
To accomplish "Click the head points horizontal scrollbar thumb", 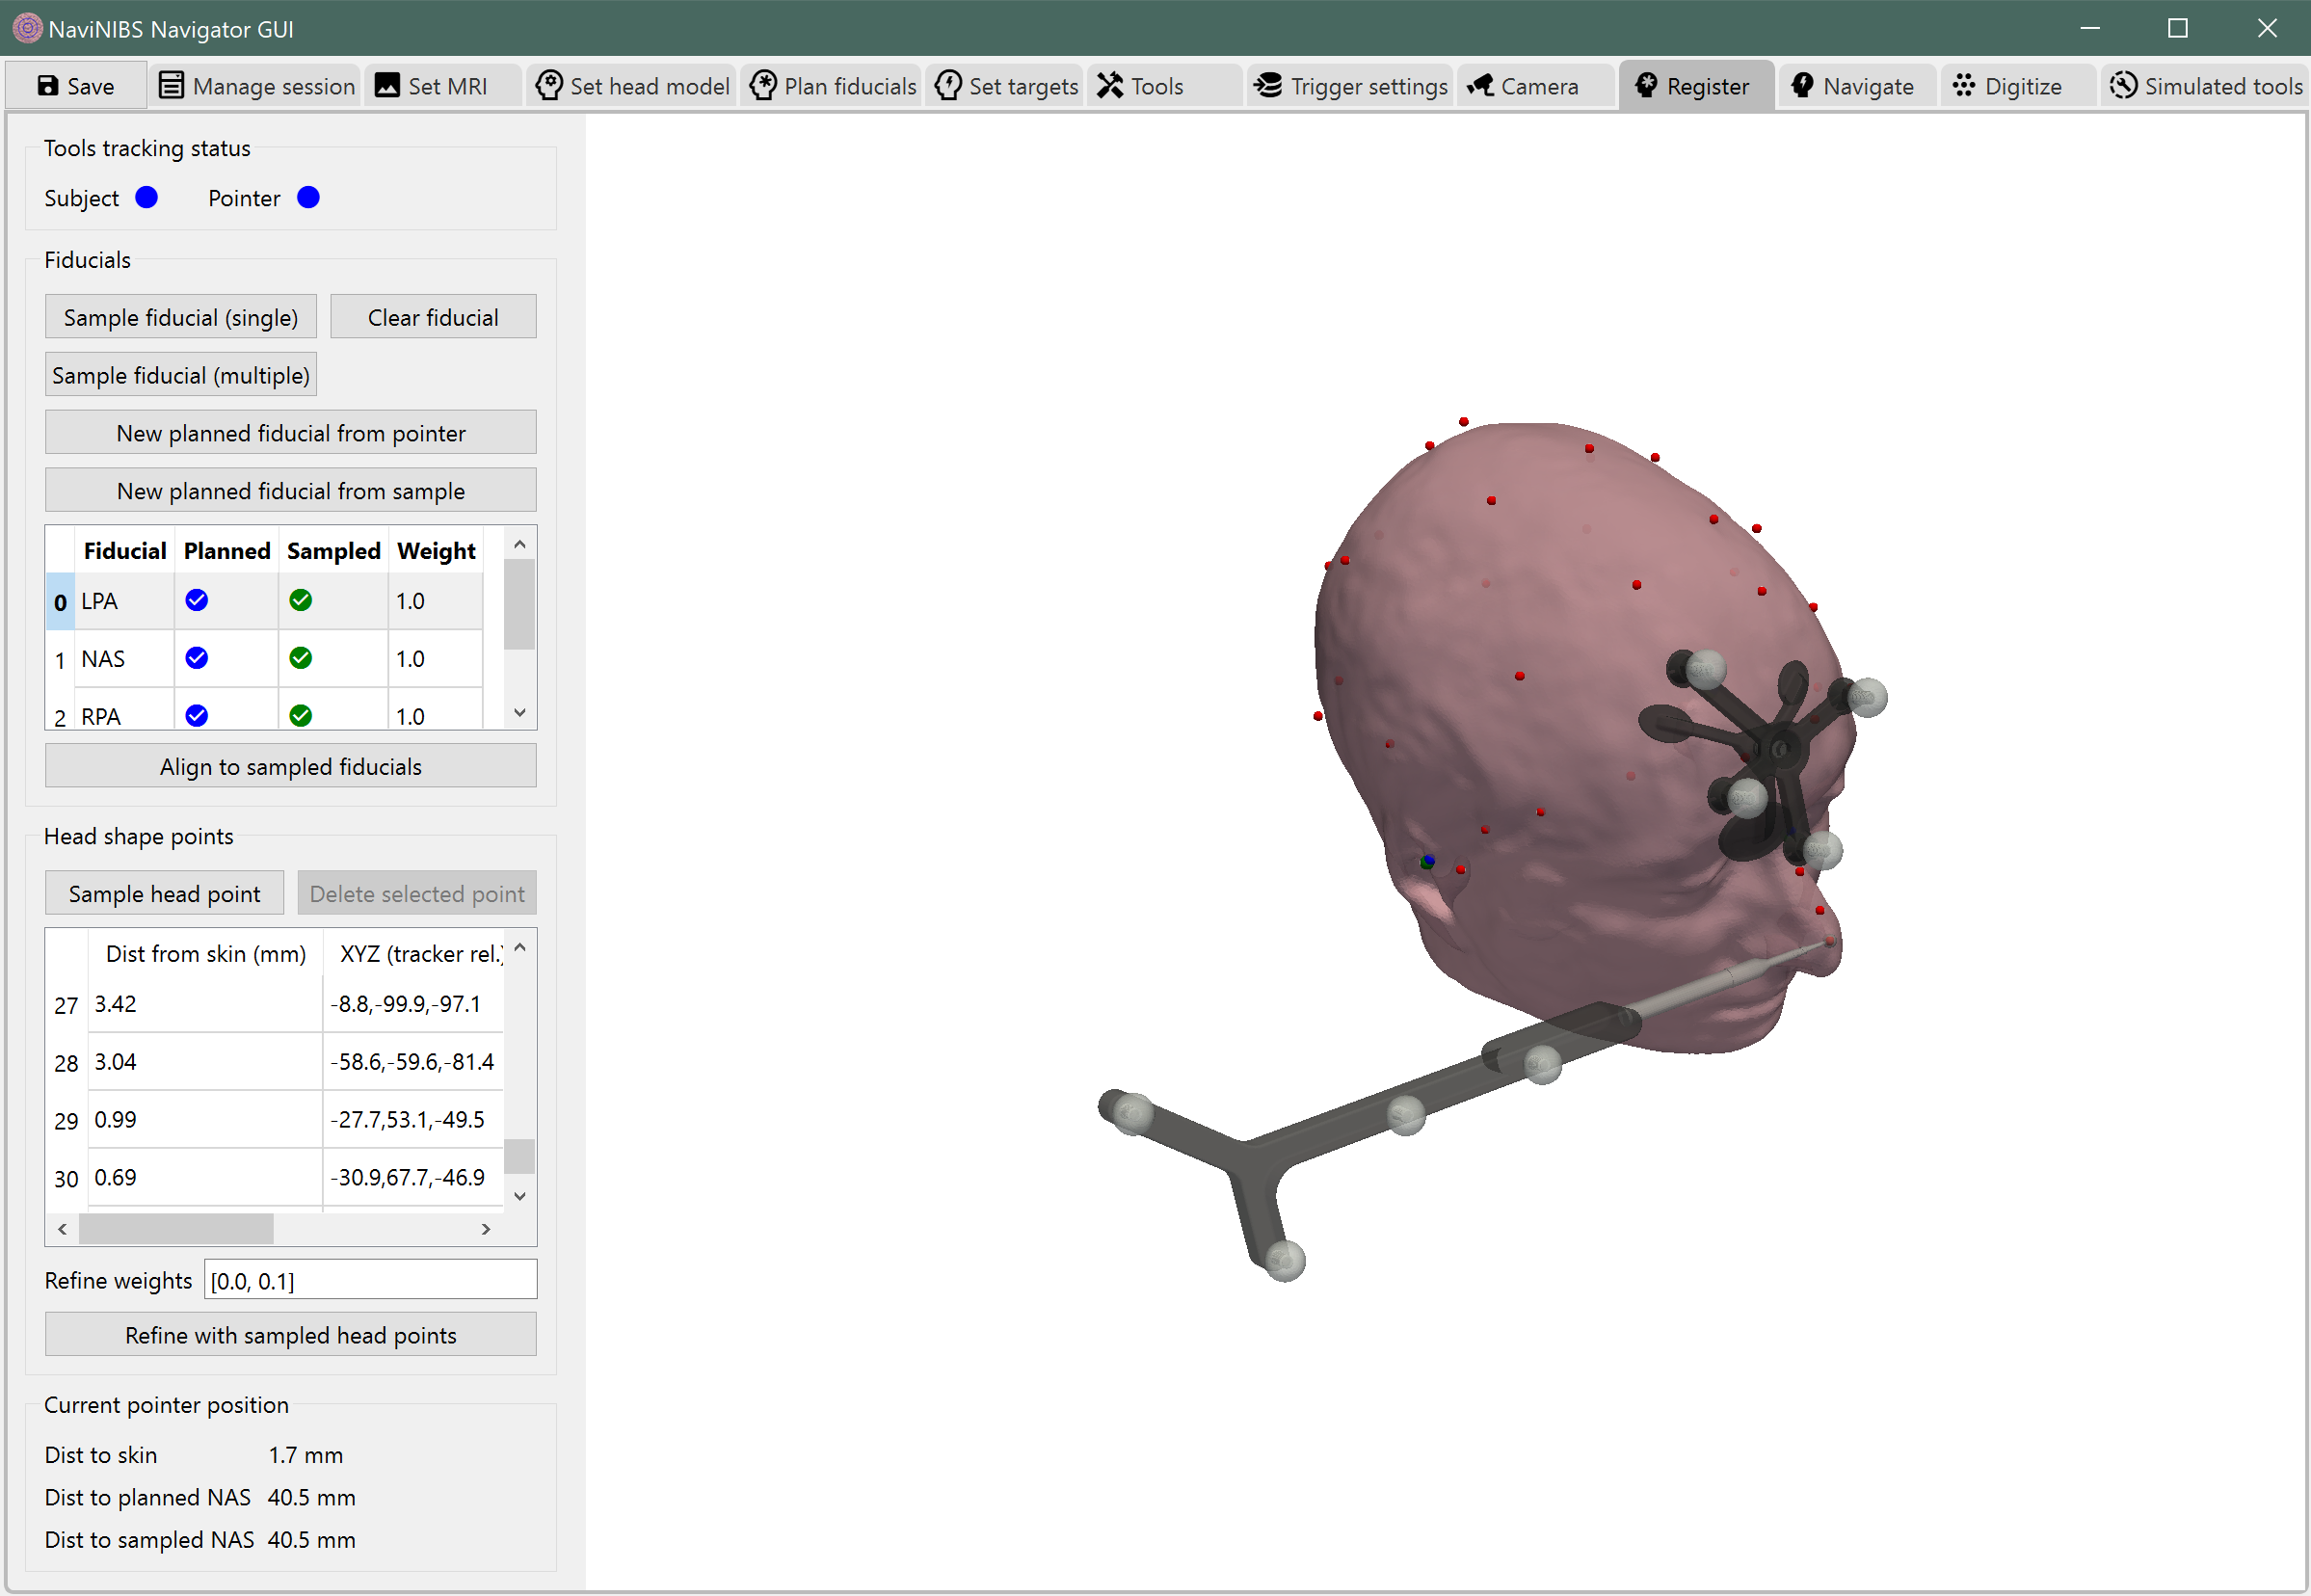I will (x=176, y=1229).
